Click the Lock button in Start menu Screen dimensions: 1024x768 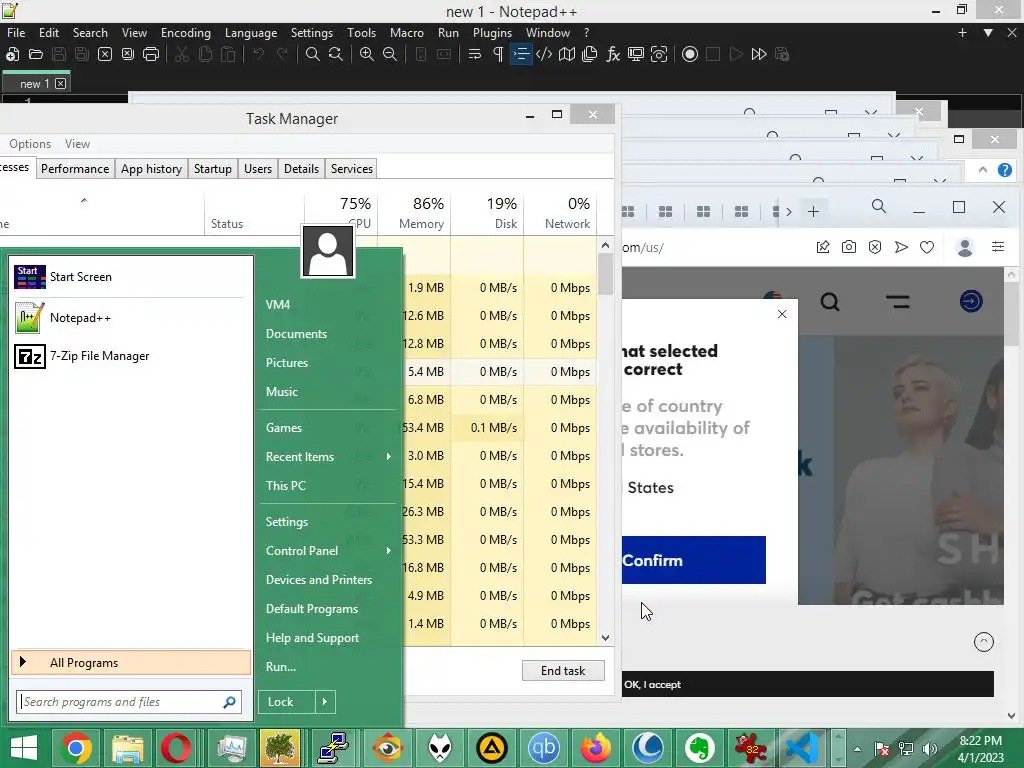[286, 701]
